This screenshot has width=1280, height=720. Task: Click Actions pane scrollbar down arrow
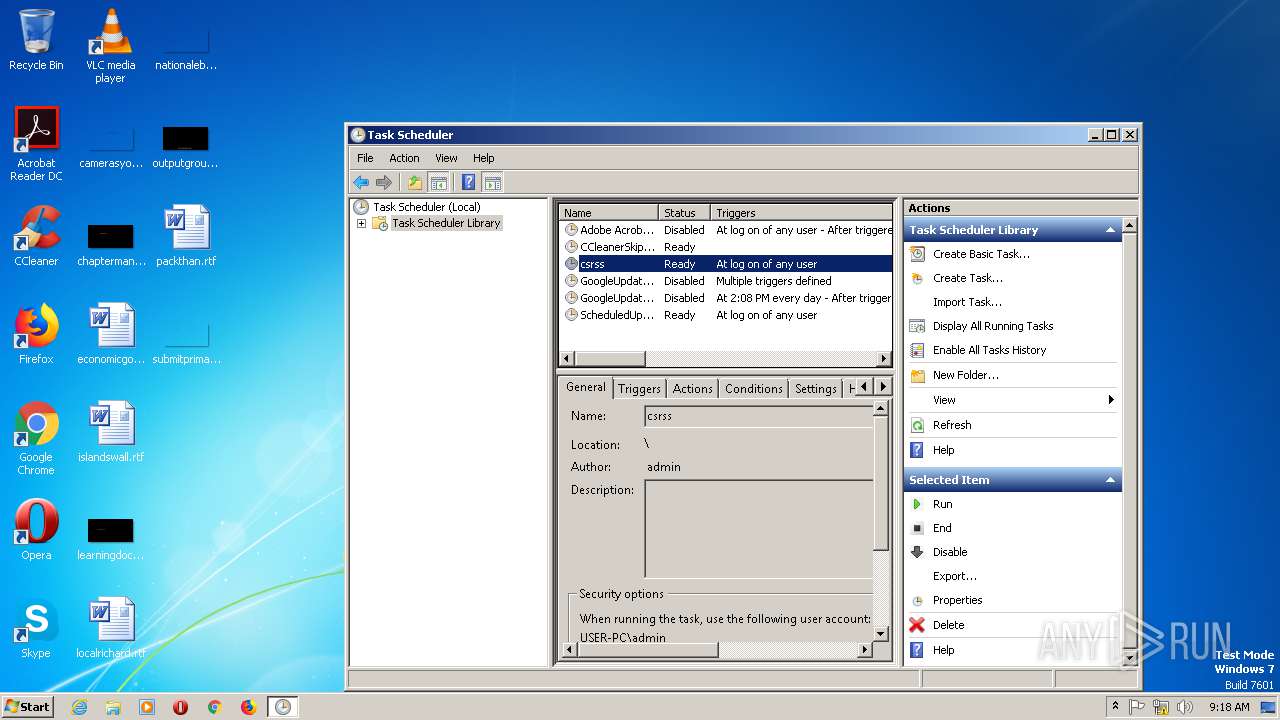pos(1130,658)
